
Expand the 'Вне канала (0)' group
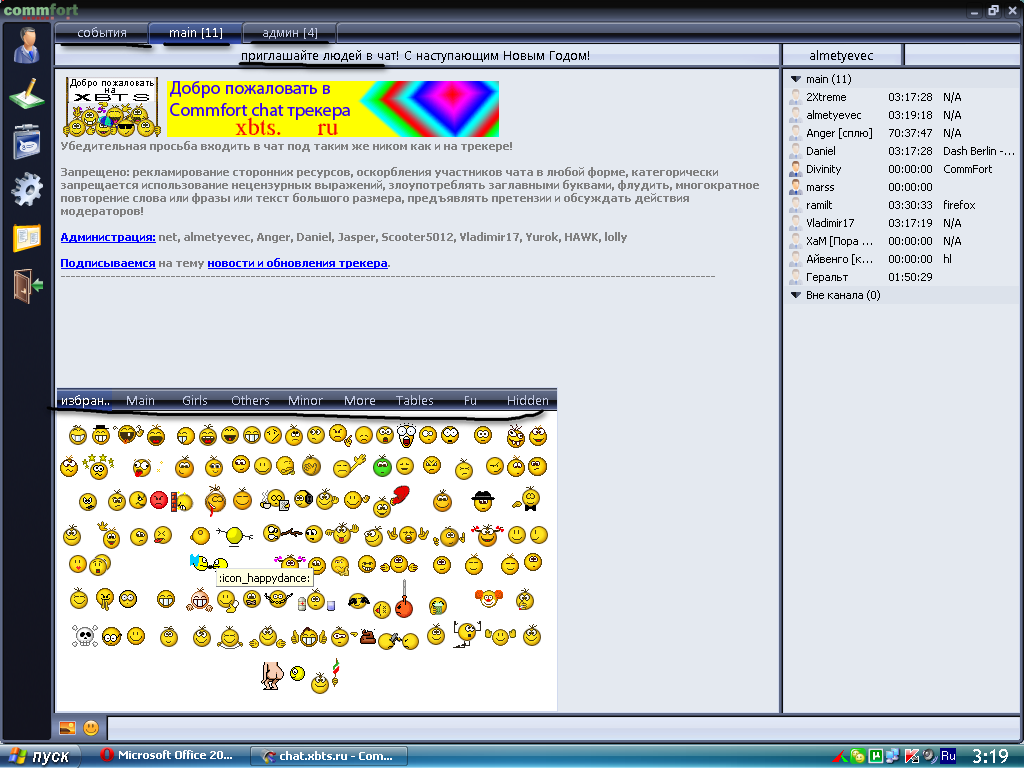tap(796, 295)
